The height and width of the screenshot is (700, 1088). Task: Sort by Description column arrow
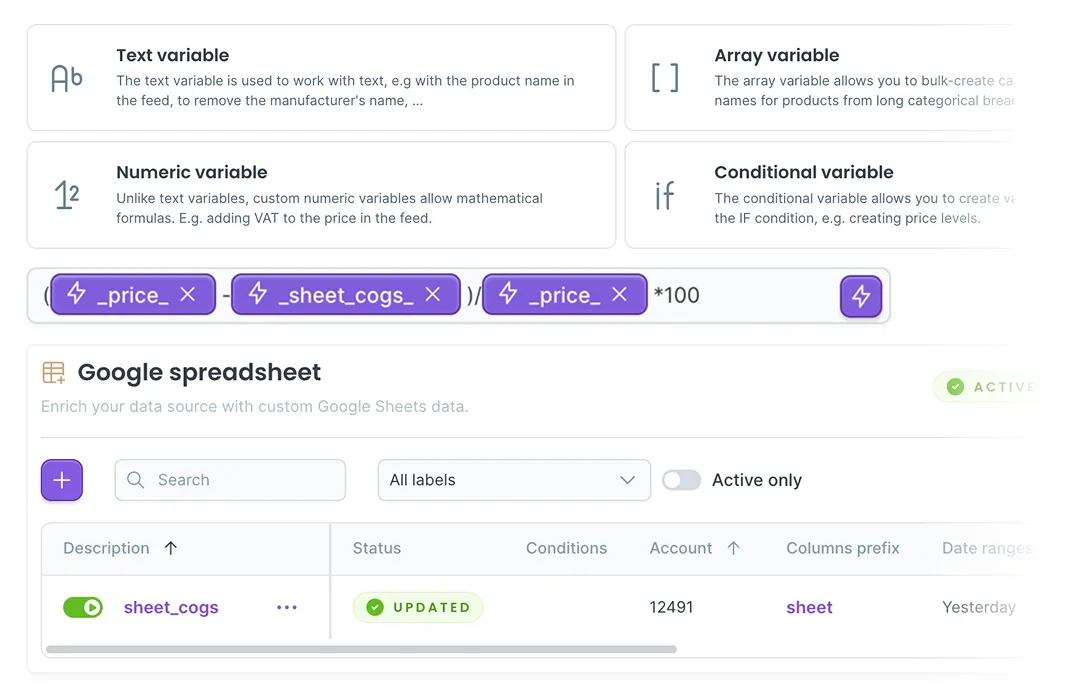(x=171, y=548)
